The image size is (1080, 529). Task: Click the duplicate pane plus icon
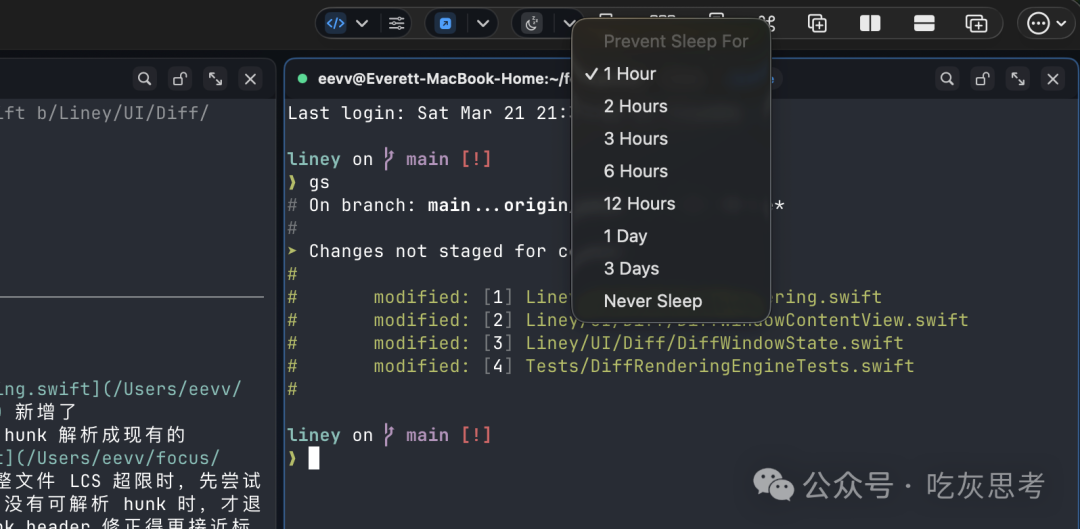818,23
